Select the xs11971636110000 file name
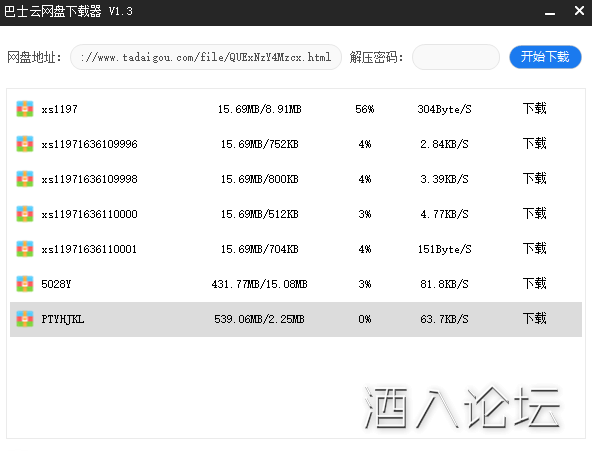592x452 pixels. click(89, 214)
